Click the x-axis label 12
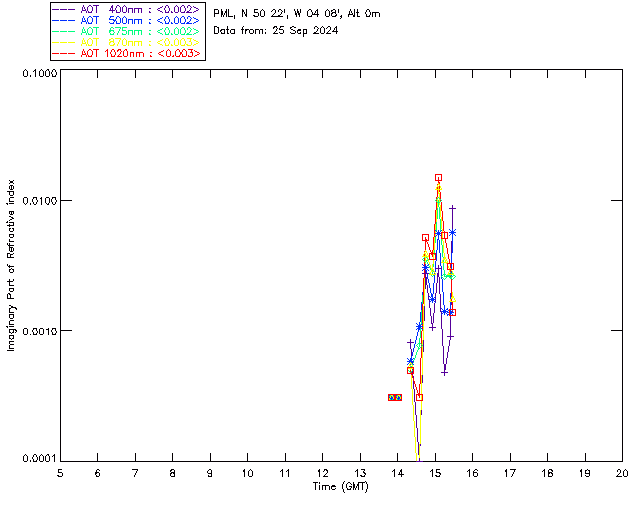 [322, 473]
